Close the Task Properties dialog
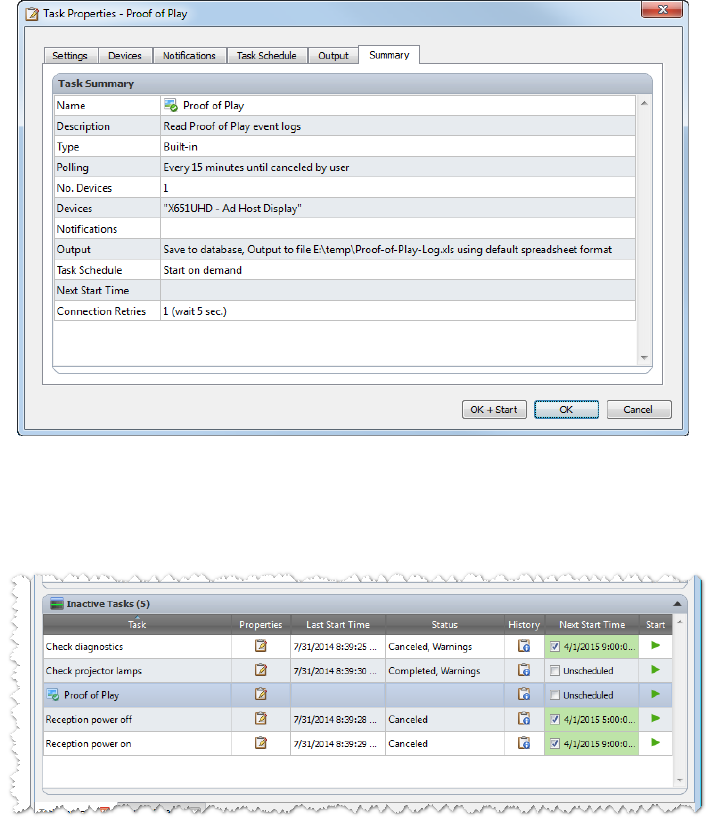The width and height of the screenshot is (706, 822). [x=662, y=9]
